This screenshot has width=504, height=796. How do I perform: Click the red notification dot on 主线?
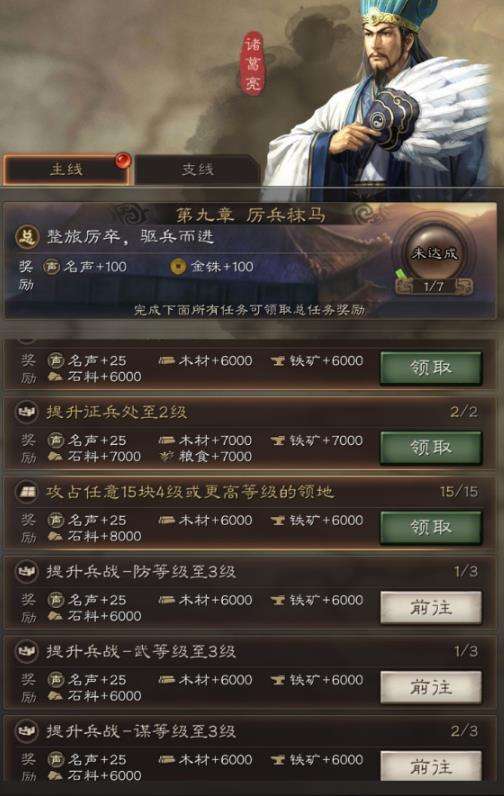(122, 160)
